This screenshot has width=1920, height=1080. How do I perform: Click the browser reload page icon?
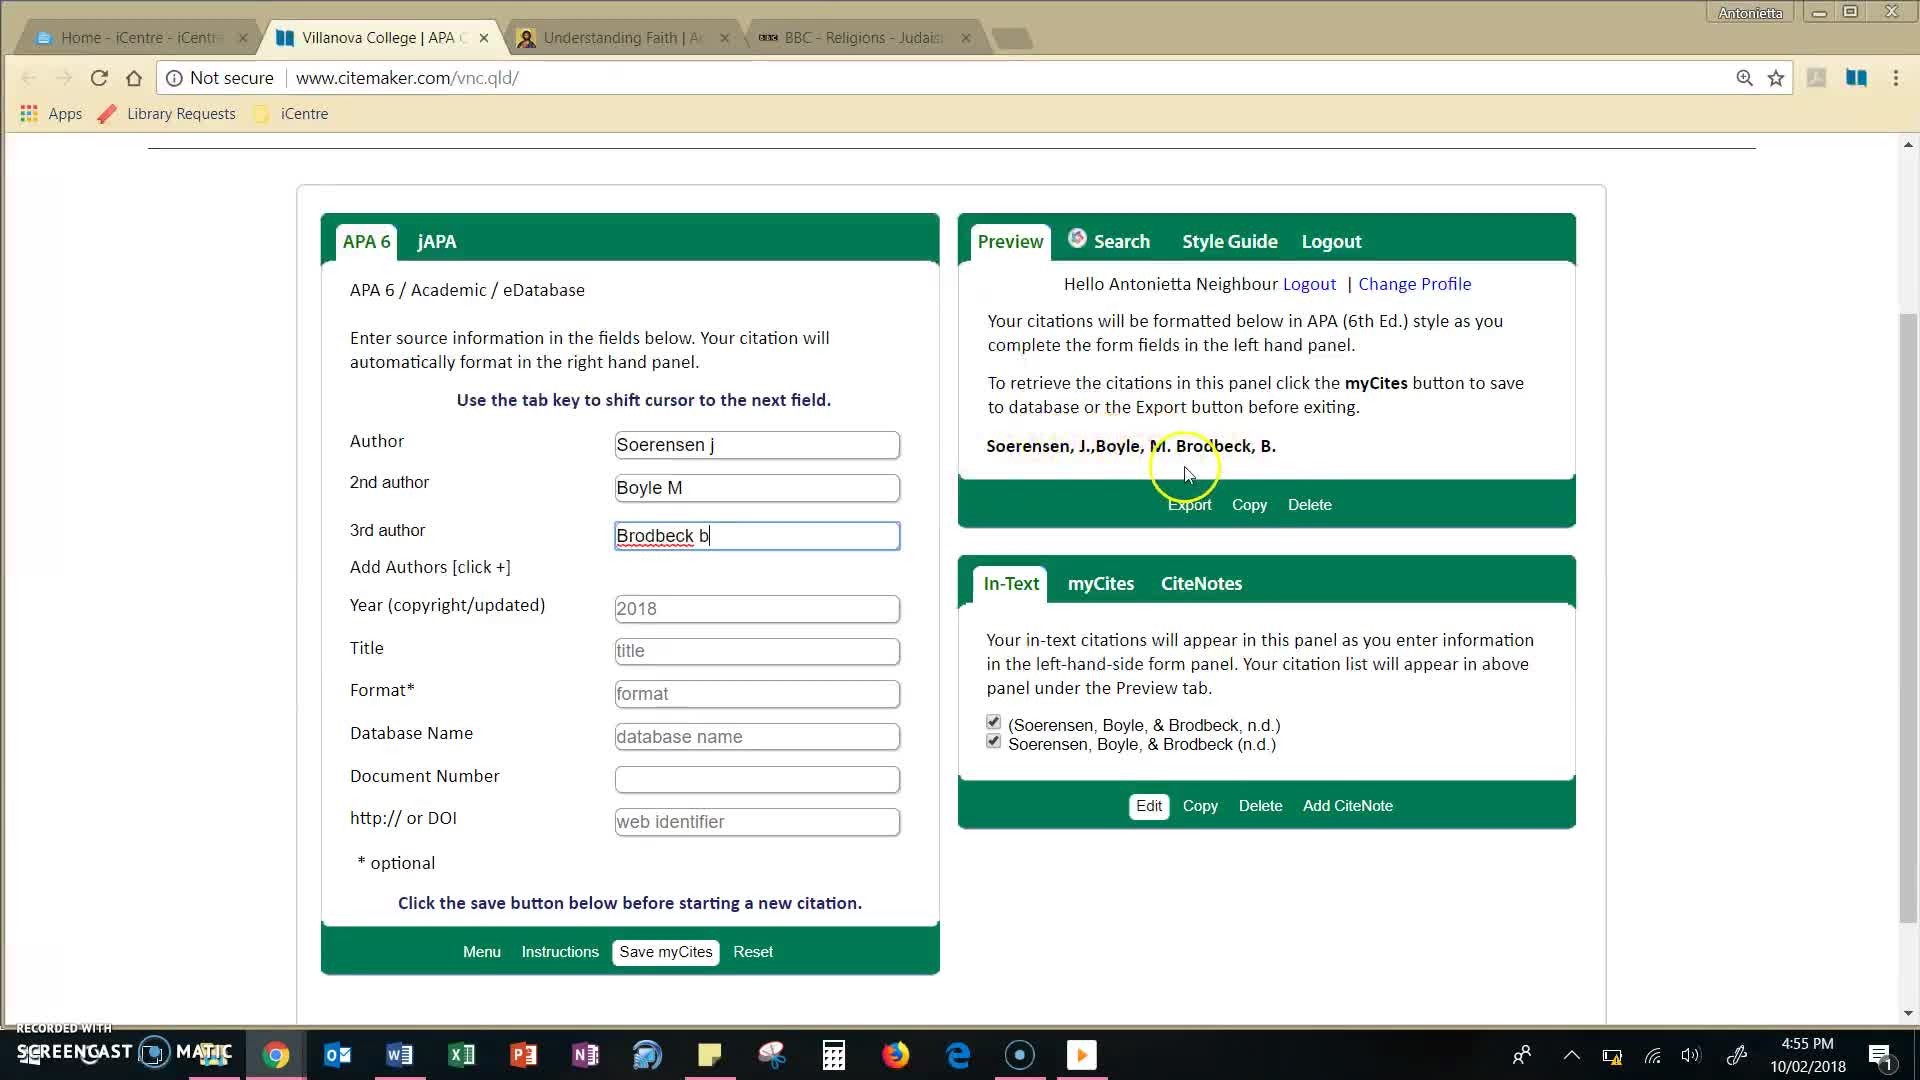(99, 78)
